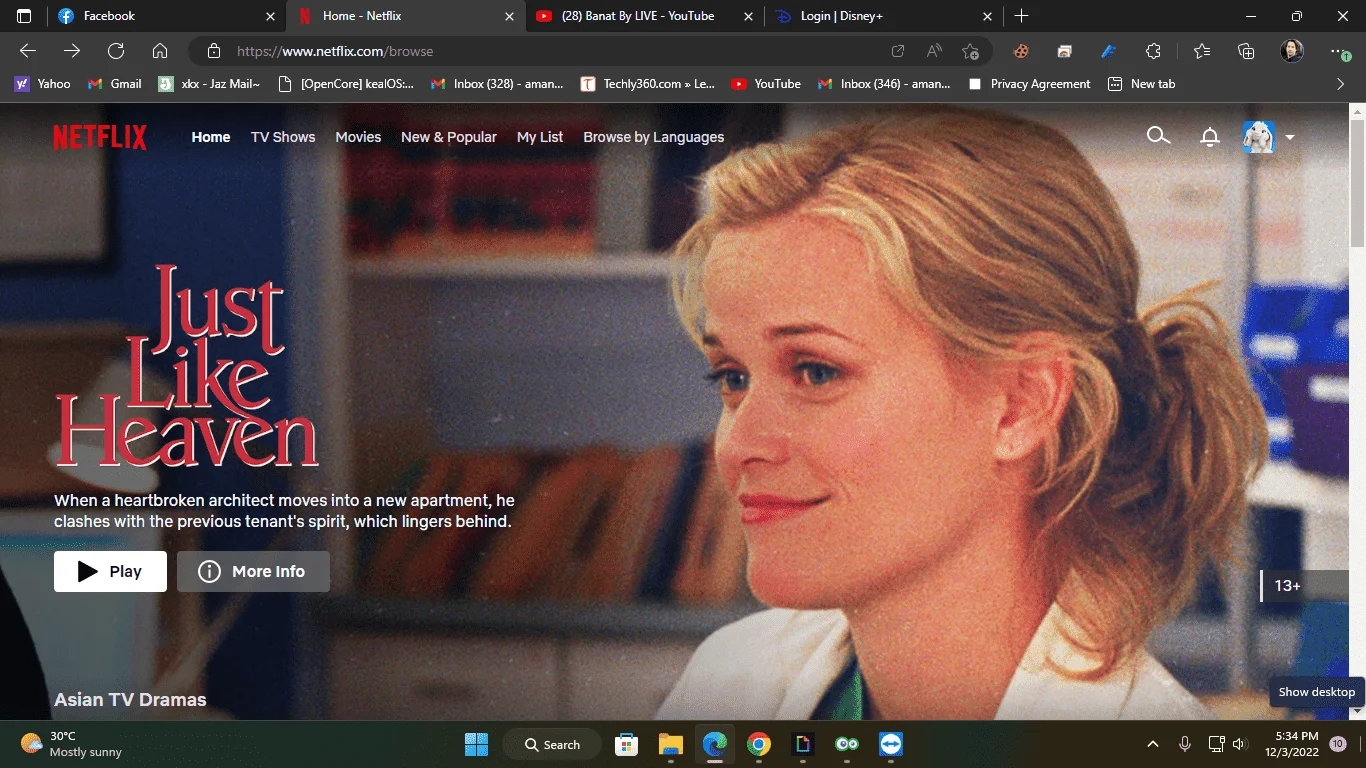This screenshot has height=768, width=1366.
Task: Show more bookmarks chevron
Action: (x=1341, y=84)
